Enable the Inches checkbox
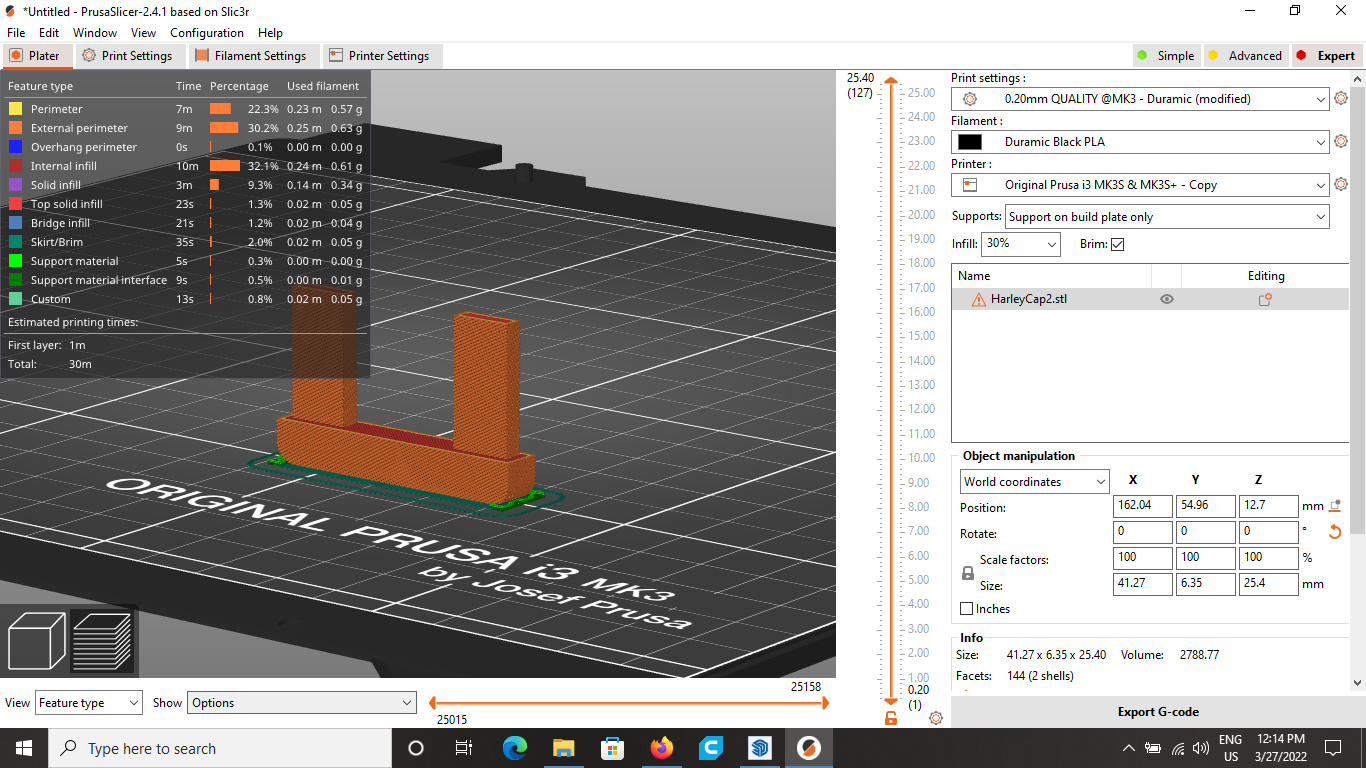 (x=966, y=608)
